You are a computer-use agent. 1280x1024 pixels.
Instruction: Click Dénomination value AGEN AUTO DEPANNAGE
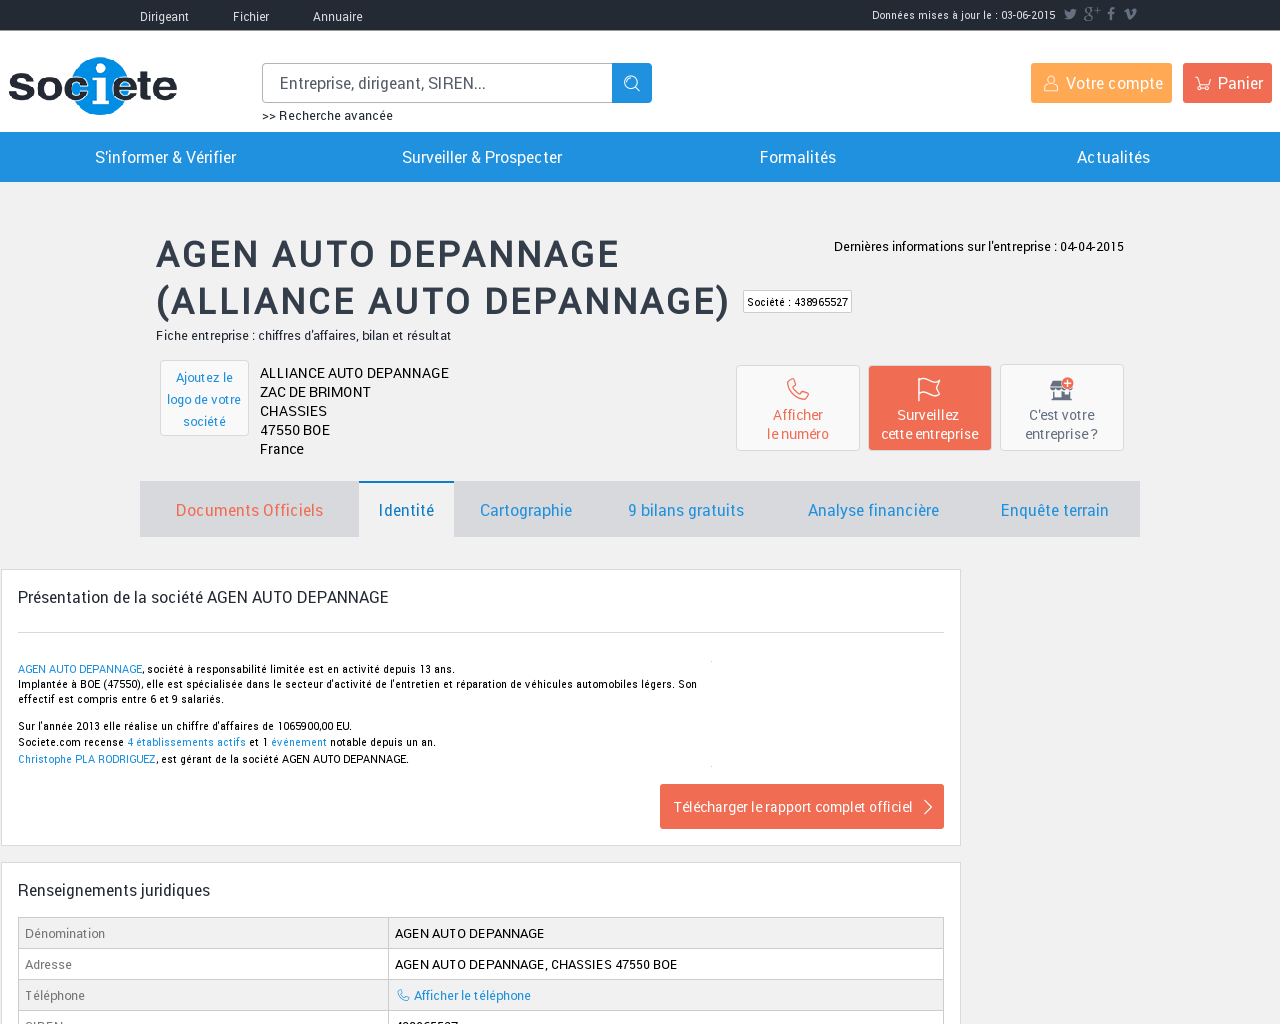470,933
